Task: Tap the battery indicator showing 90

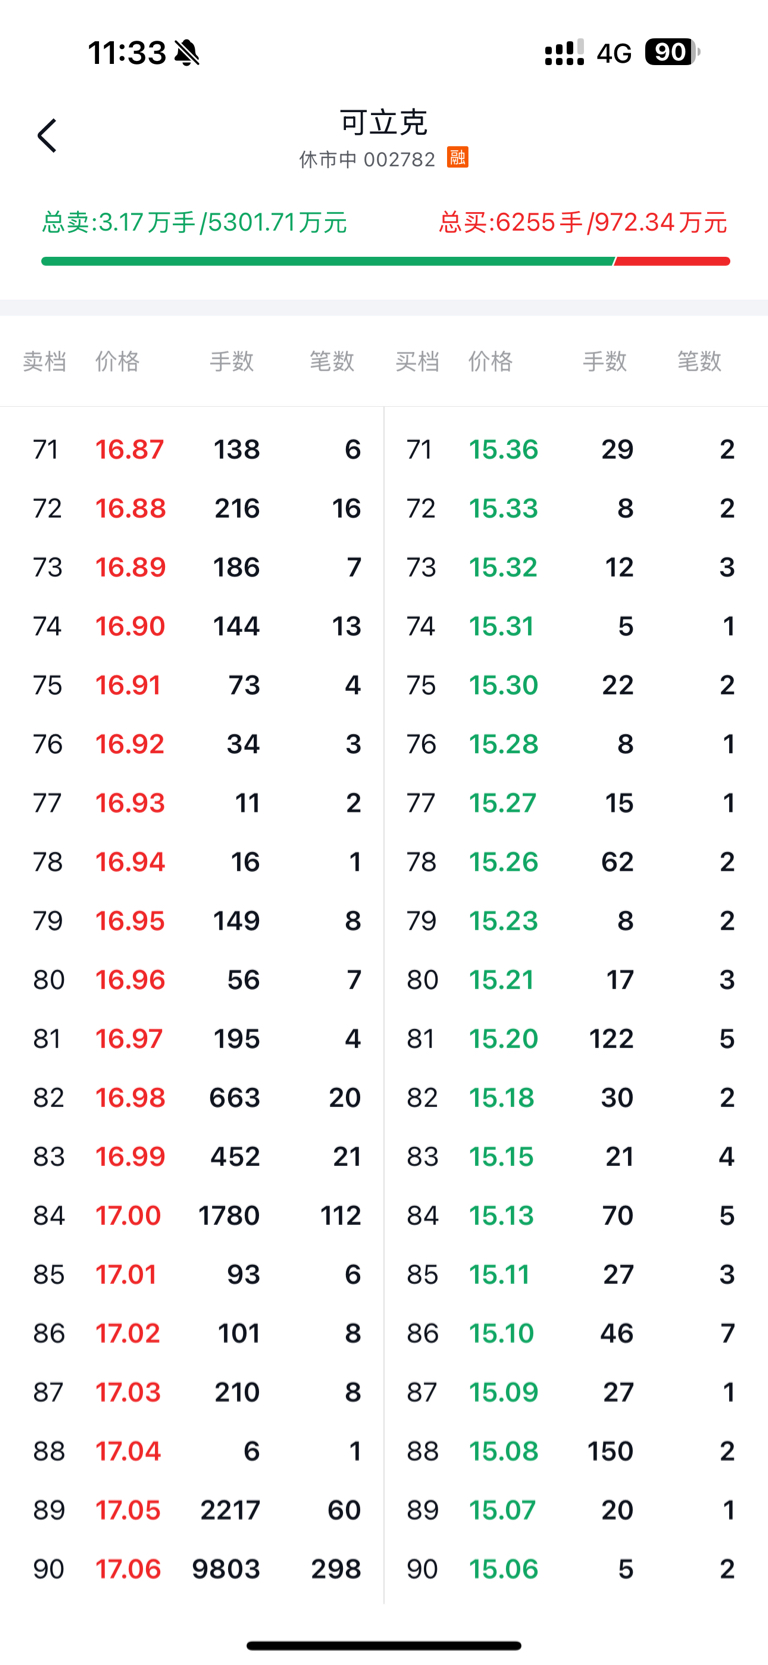Action: [671, 52]
